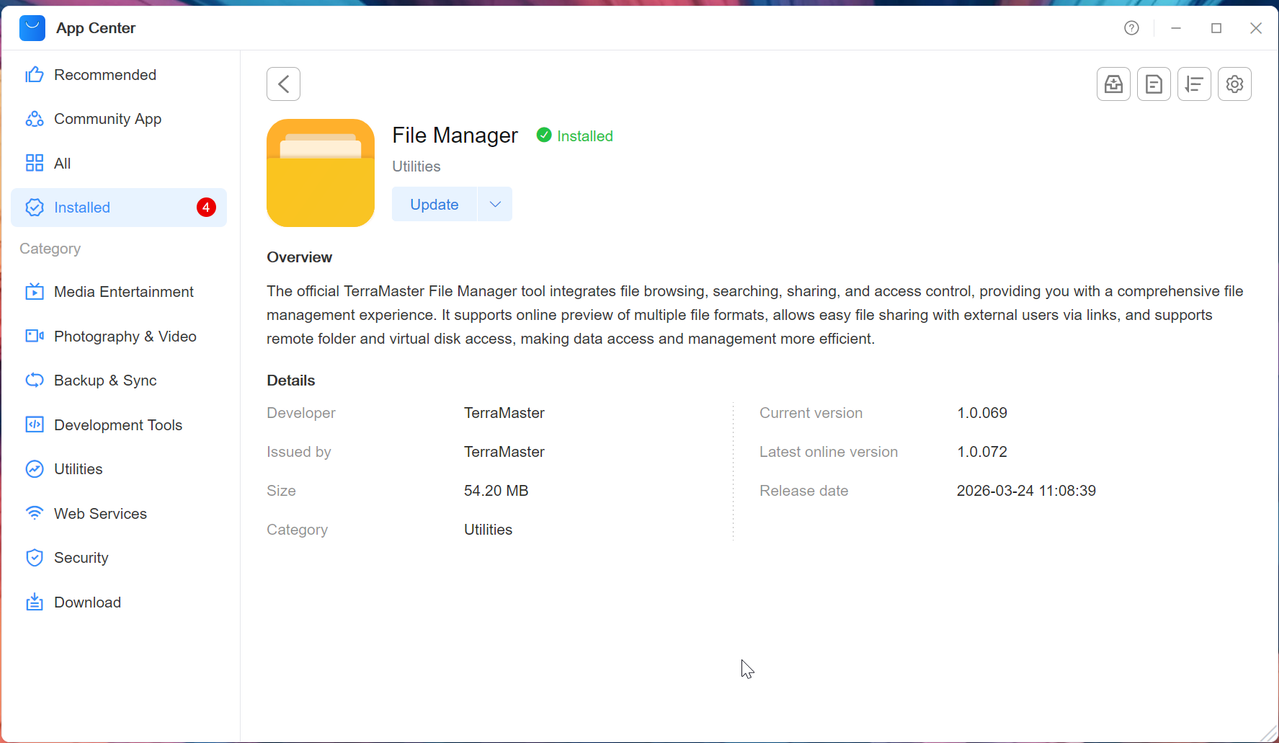Click the File Manager folder icon

click(x=321, y=173)
